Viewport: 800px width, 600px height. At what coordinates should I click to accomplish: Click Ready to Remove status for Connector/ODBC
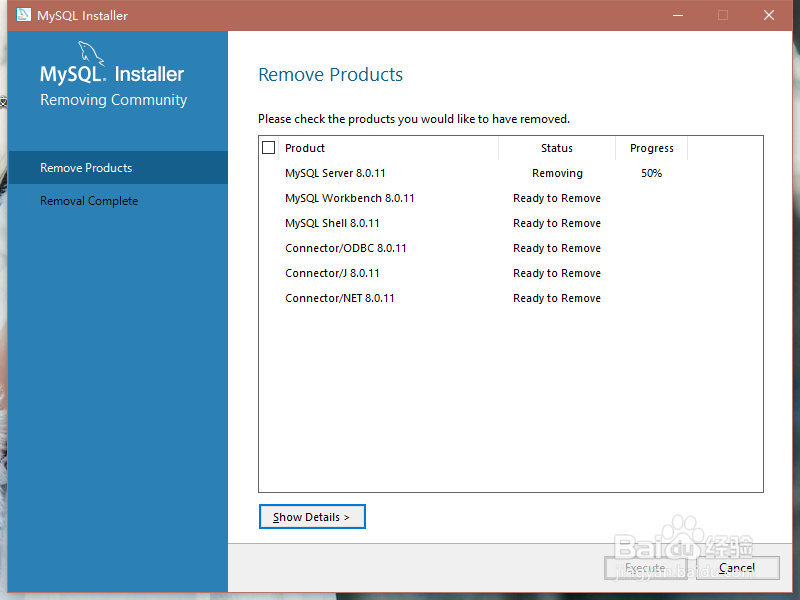click(557, 248)
